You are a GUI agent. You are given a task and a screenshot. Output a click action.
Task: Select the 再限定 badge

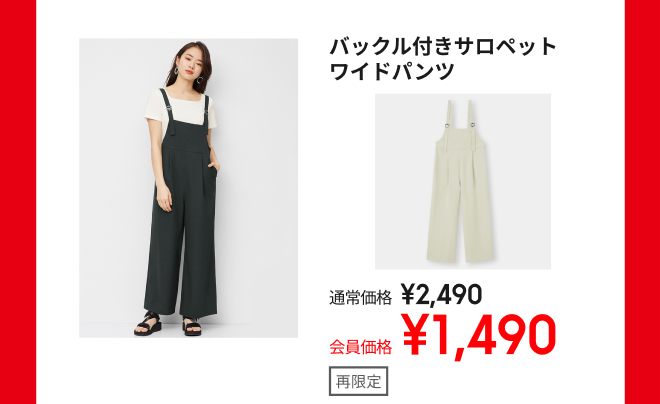coord(358,381)
